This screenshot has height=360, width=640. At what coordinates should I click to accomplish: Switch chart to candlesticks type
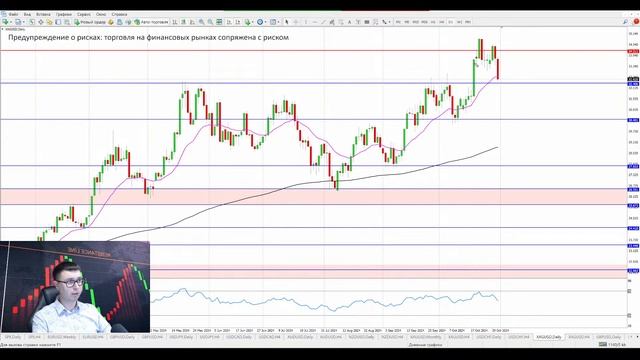point(184,22)
